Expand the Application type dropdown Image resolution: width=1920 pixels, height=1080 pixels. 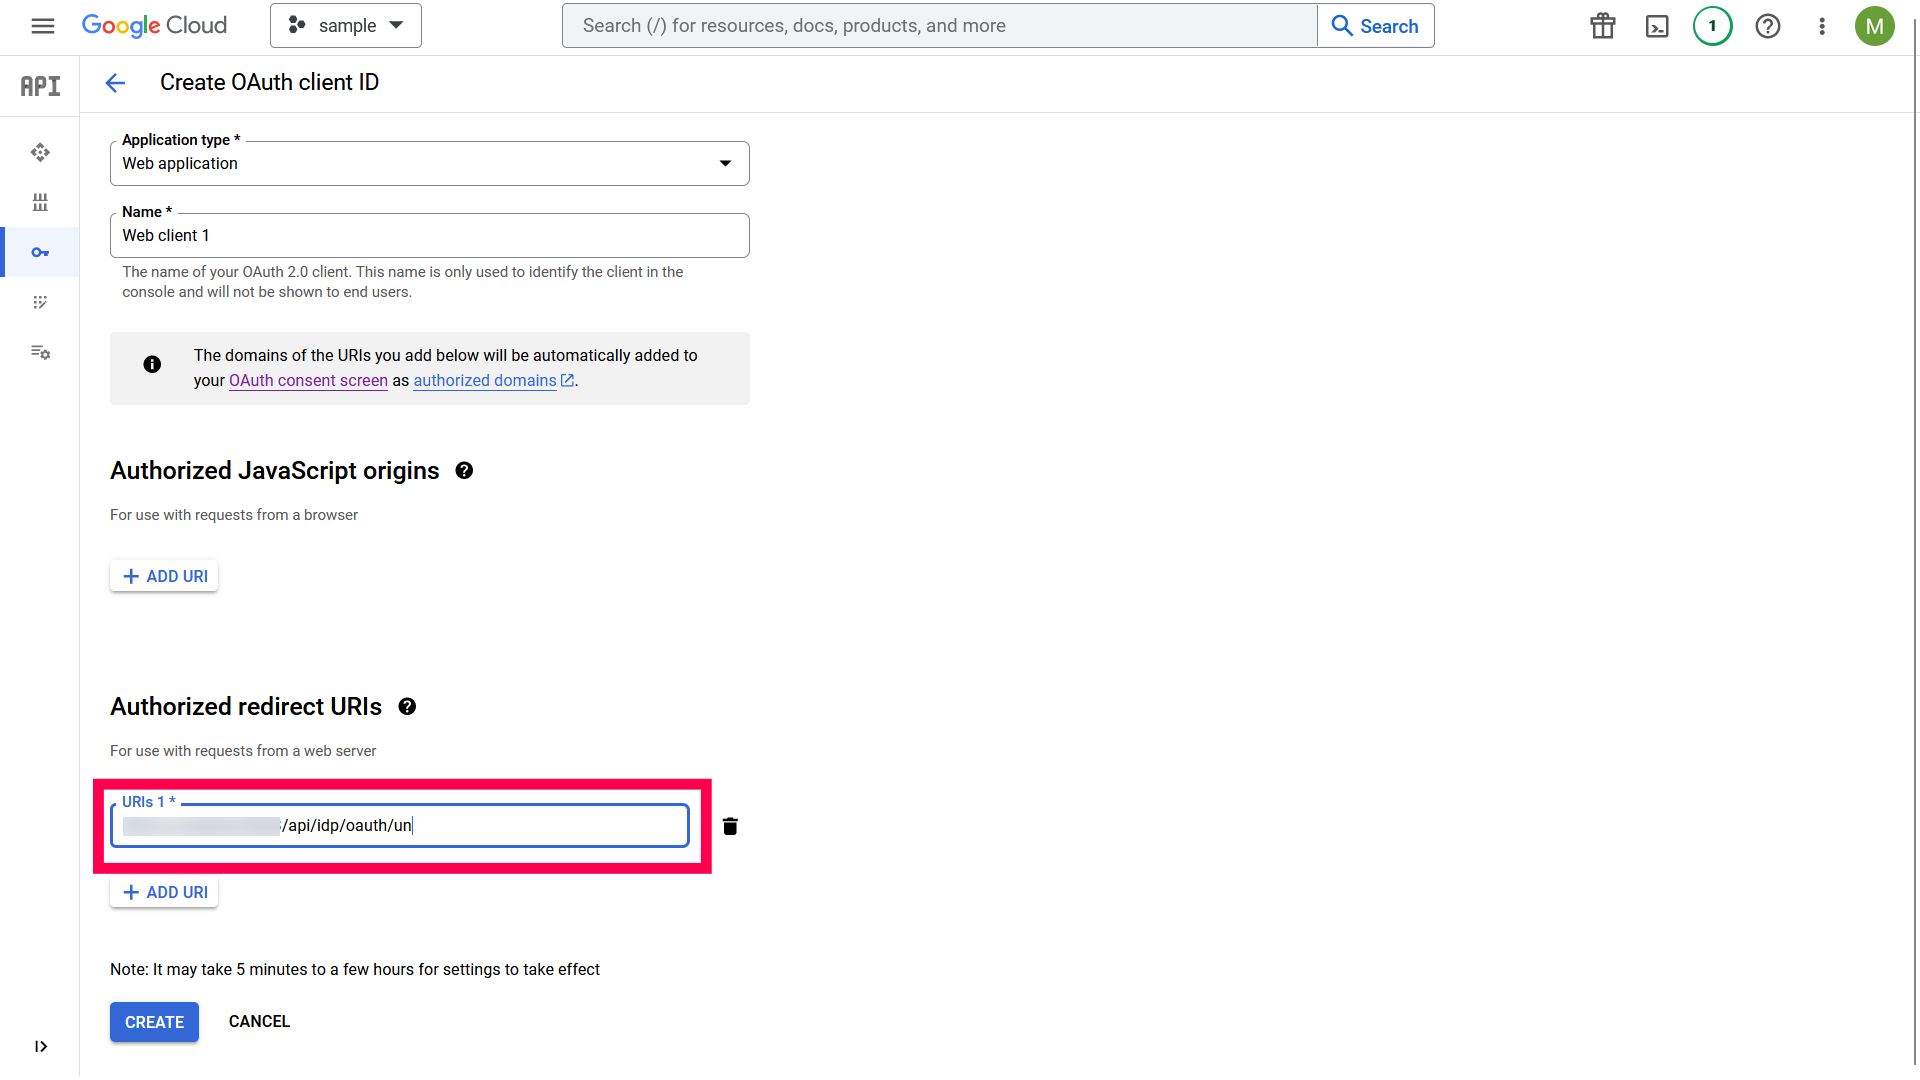(x=429, y=164)
